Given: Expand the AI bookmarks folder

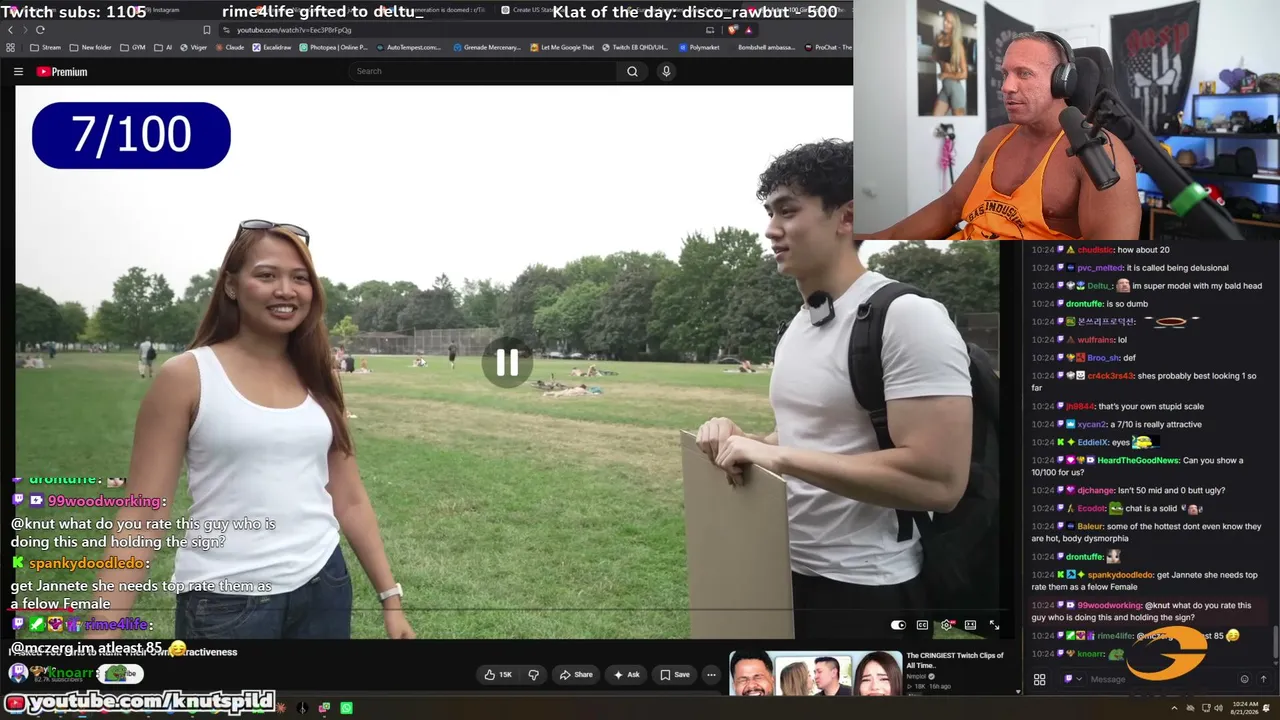Looking at the screenshot, I should tap(163, 47).
